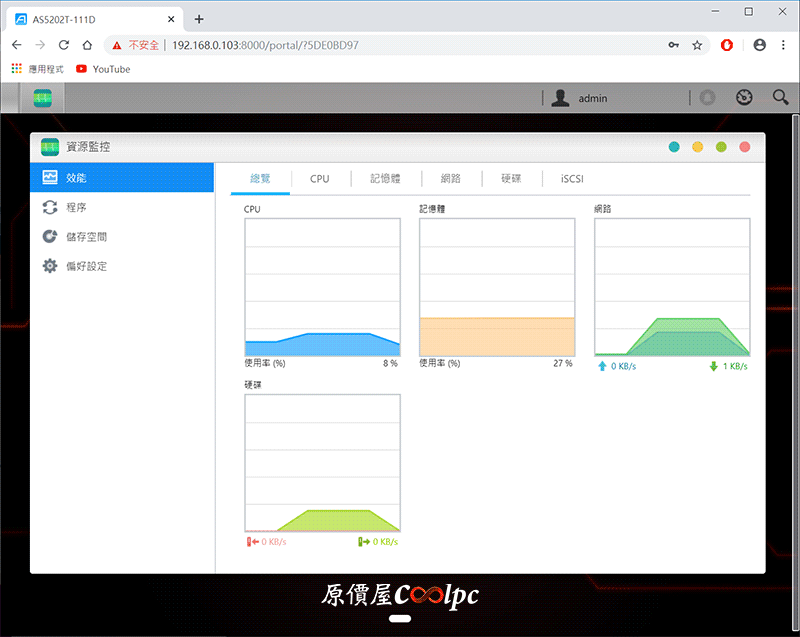The height and width of the screenshot is (637, 800).
Task: Click the ADM search magnifier icon
Action: (780, 97)
